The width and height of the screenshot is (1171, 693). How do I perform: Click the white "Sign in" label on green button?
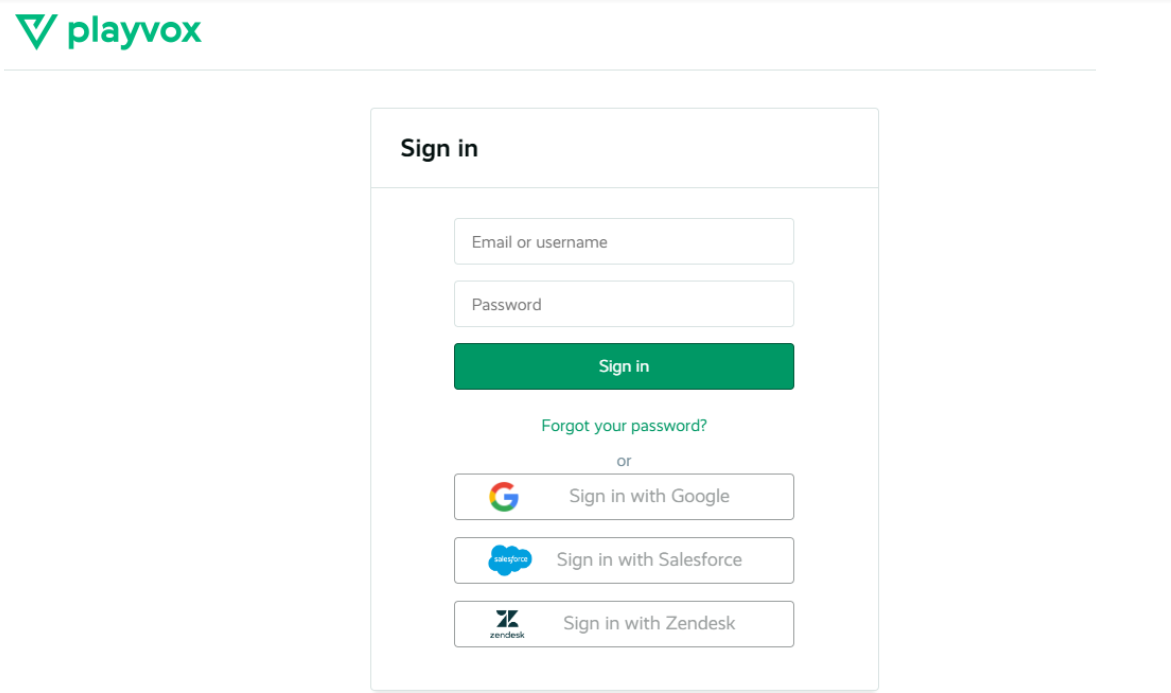pos(624,367)
